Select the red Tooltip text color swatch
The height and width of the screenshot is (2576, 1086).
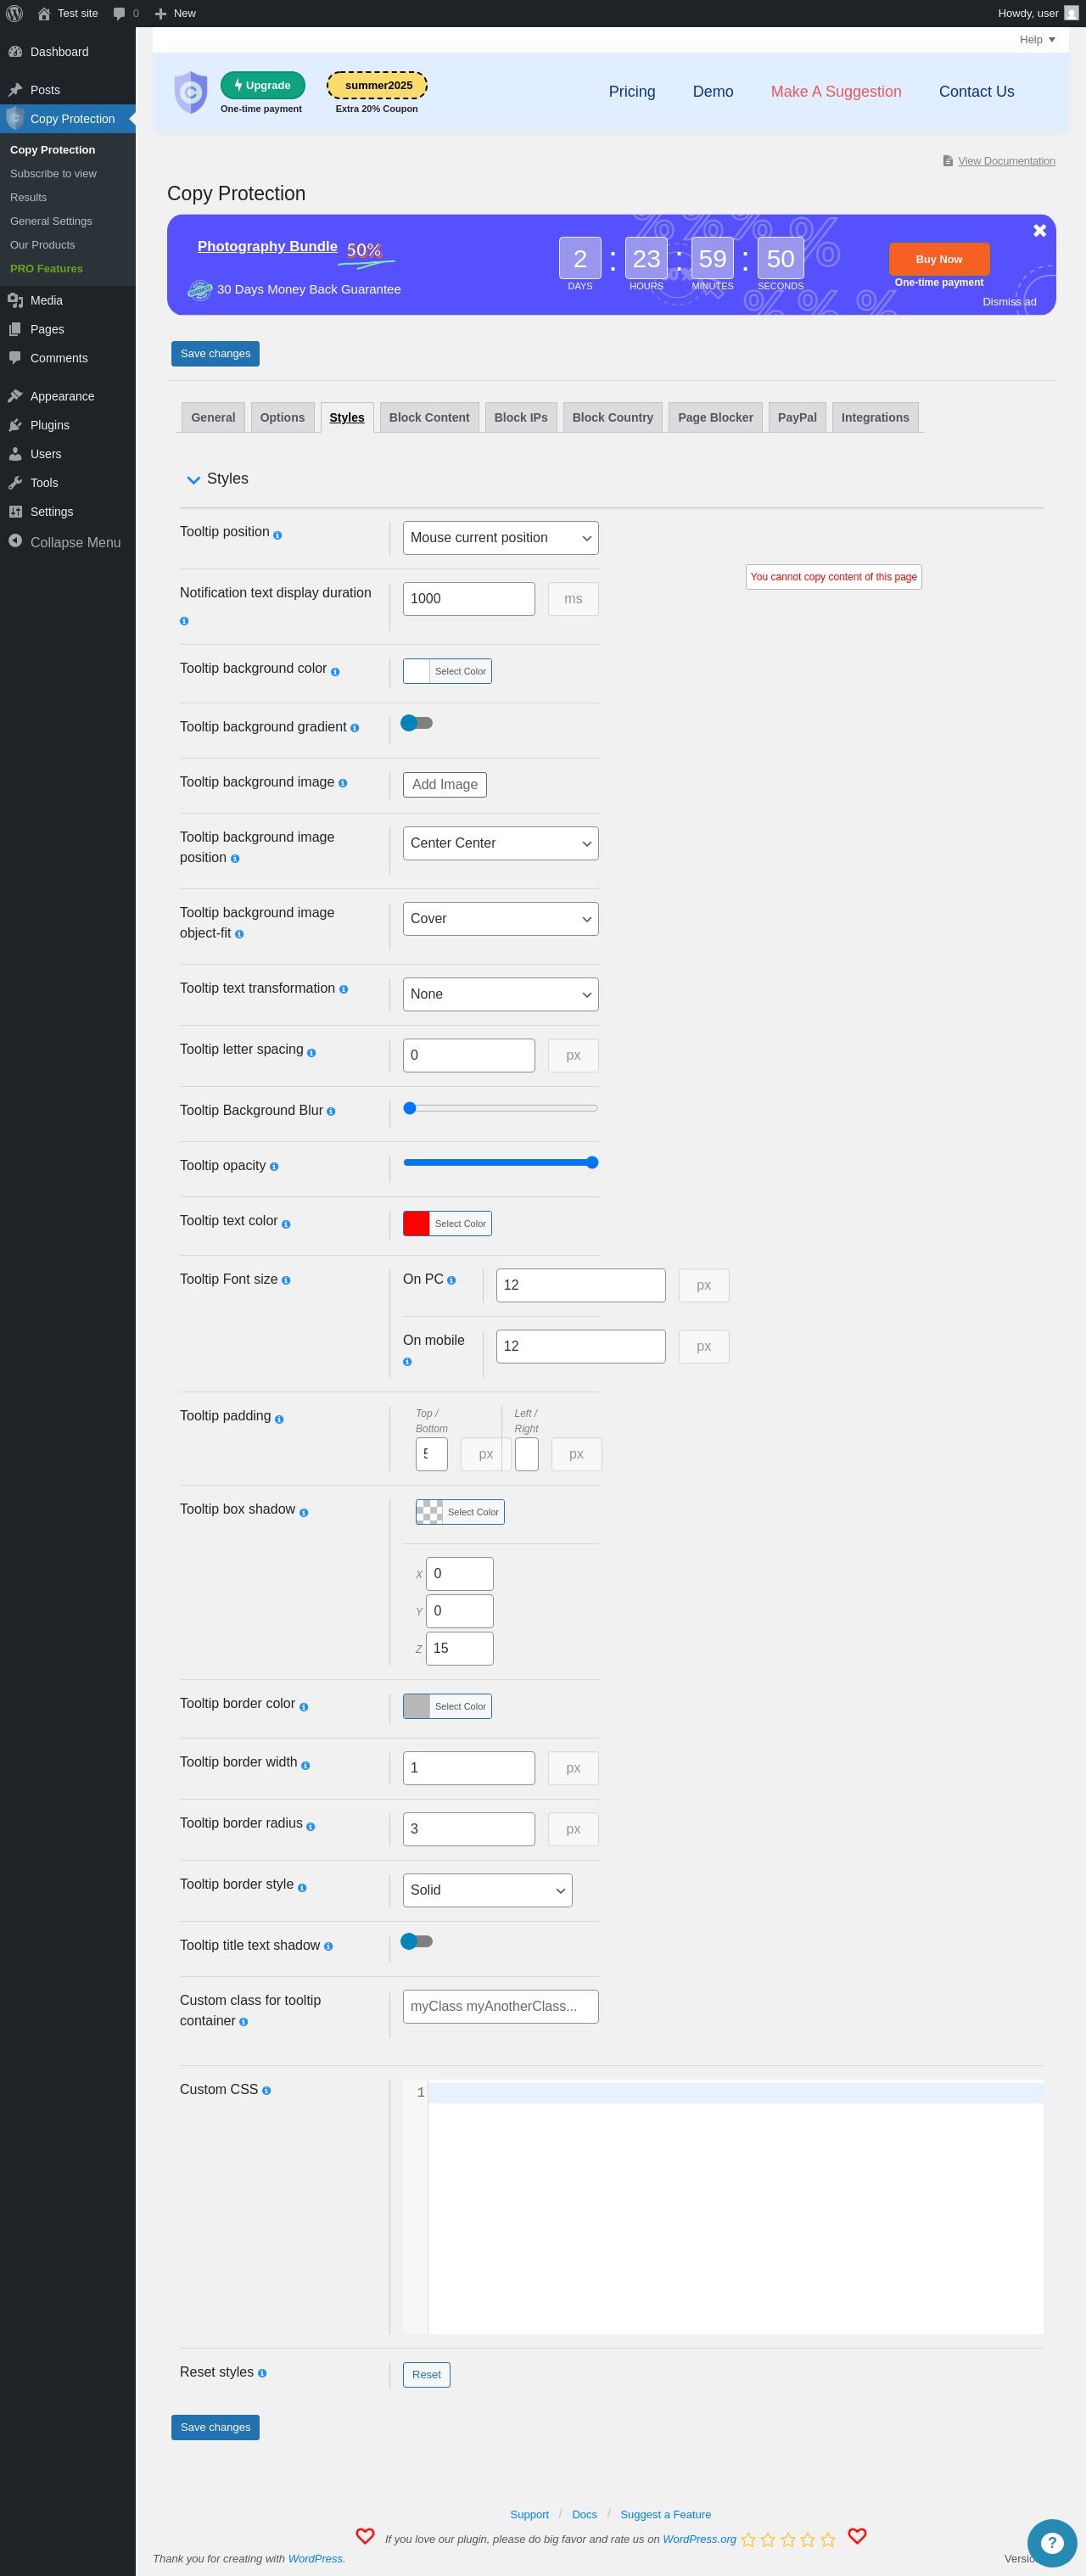(416, 1223)
